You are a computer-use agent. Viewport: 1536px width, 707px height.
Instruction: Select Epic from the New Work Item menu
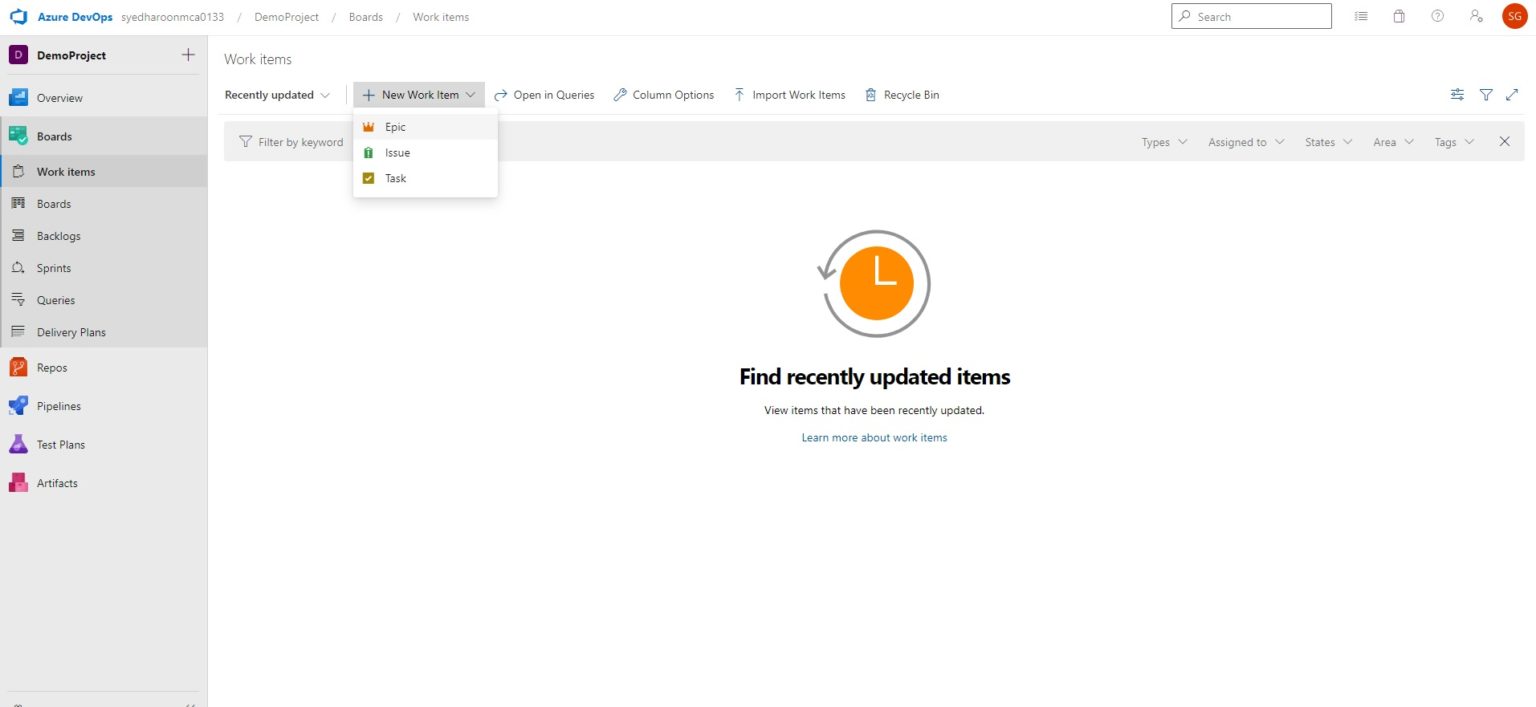[x=396, y=127]
